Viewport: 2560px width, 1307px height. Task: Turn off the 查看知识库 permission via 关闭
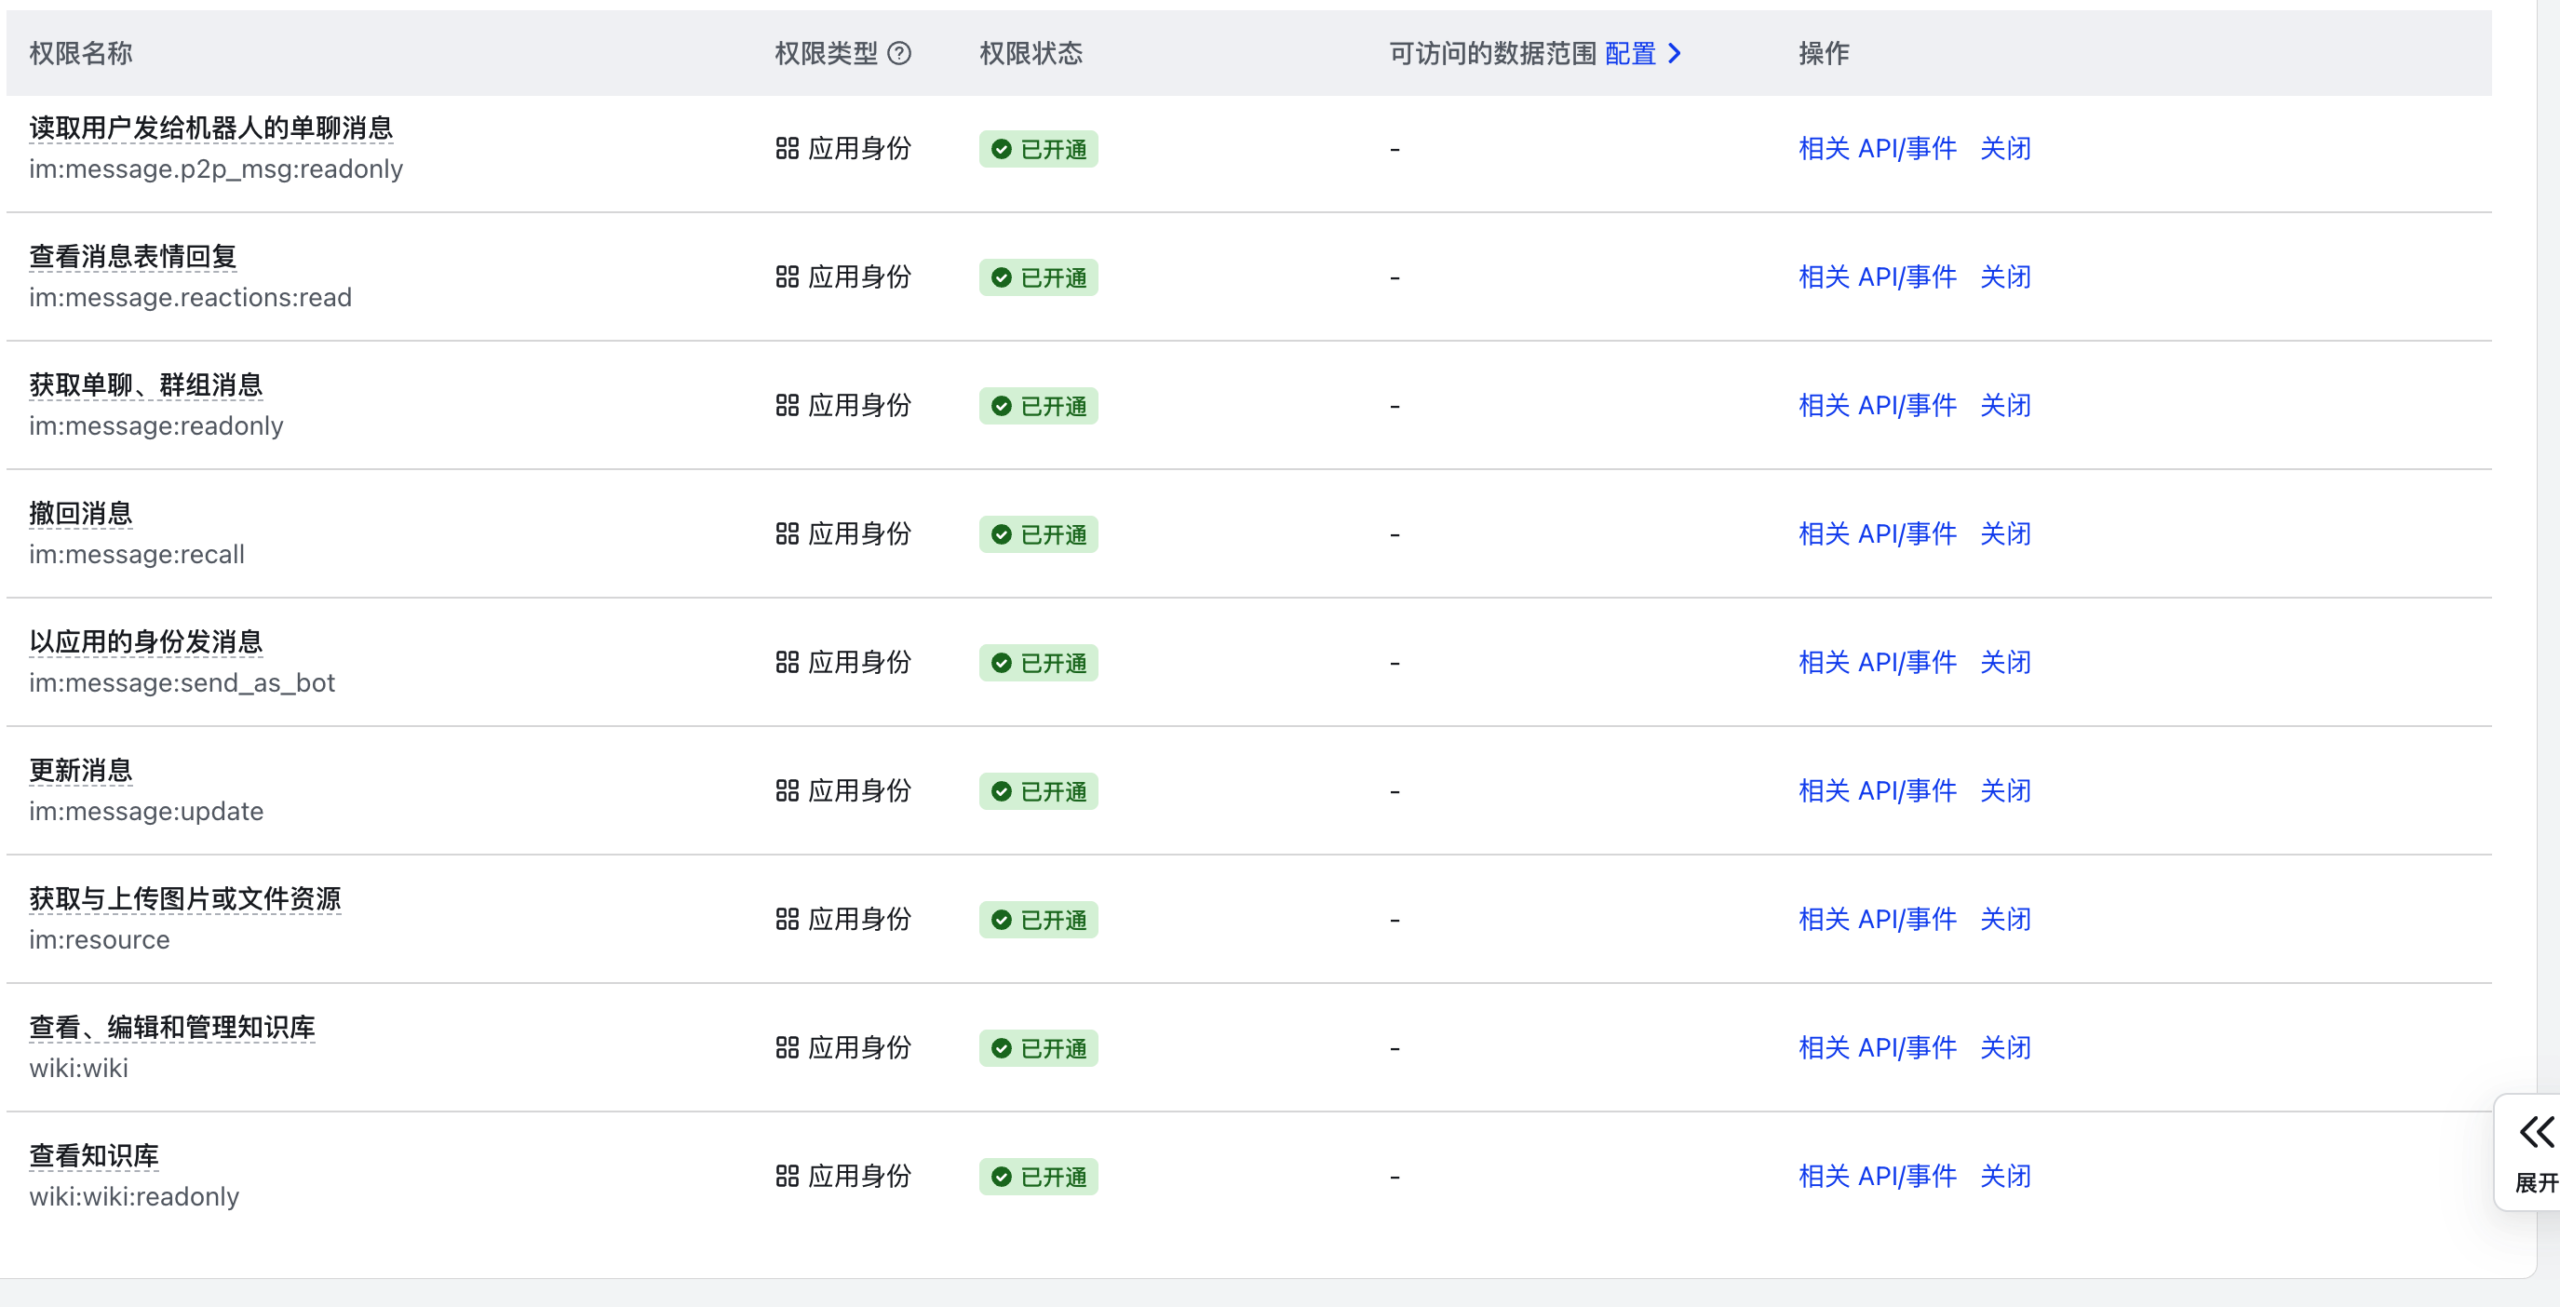(2005, 1176)
